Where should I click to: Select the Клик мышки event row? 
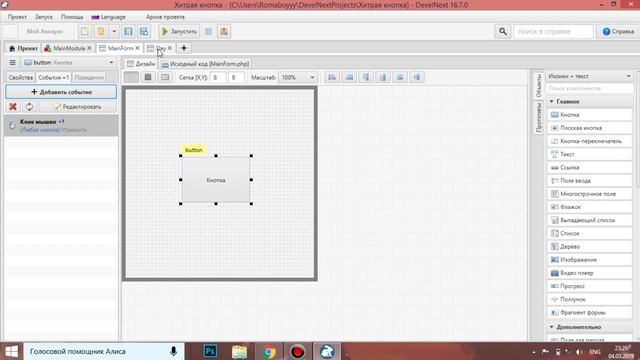[x=61, y=125]
